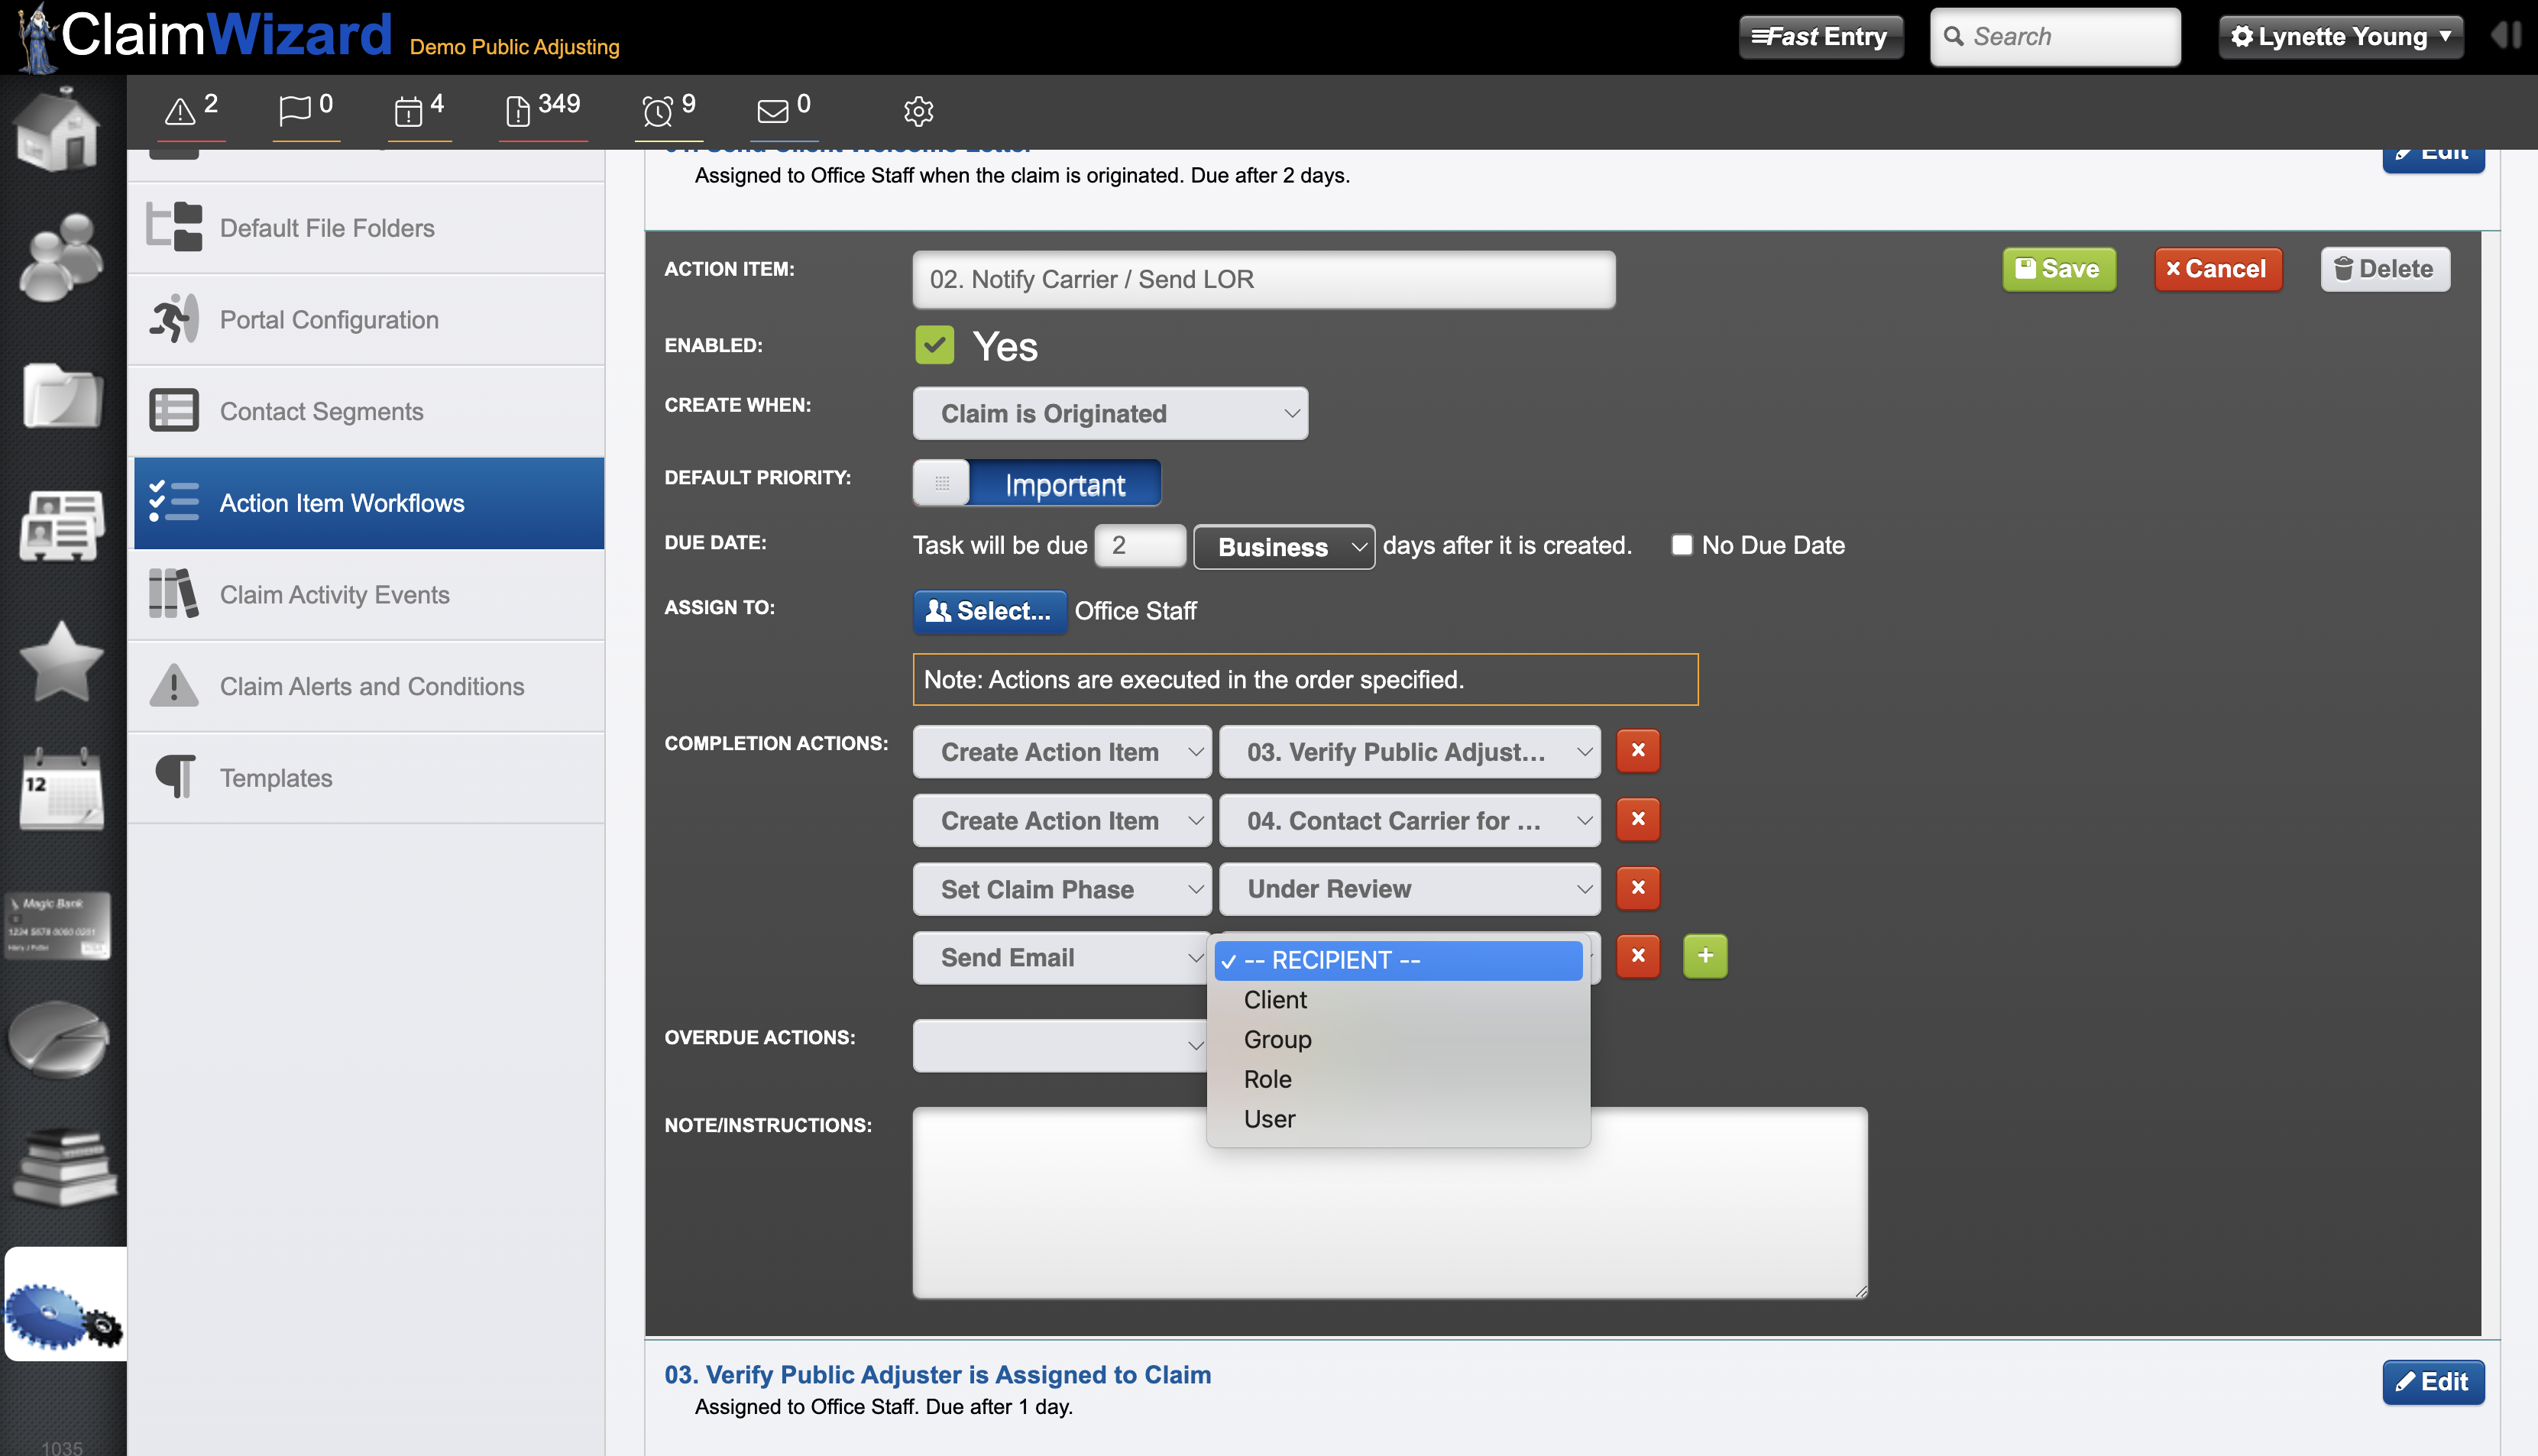Open the first Create Action Item dropdown
The height and width of the screenshot is (1456, 2538).
tap(1062, 752)
